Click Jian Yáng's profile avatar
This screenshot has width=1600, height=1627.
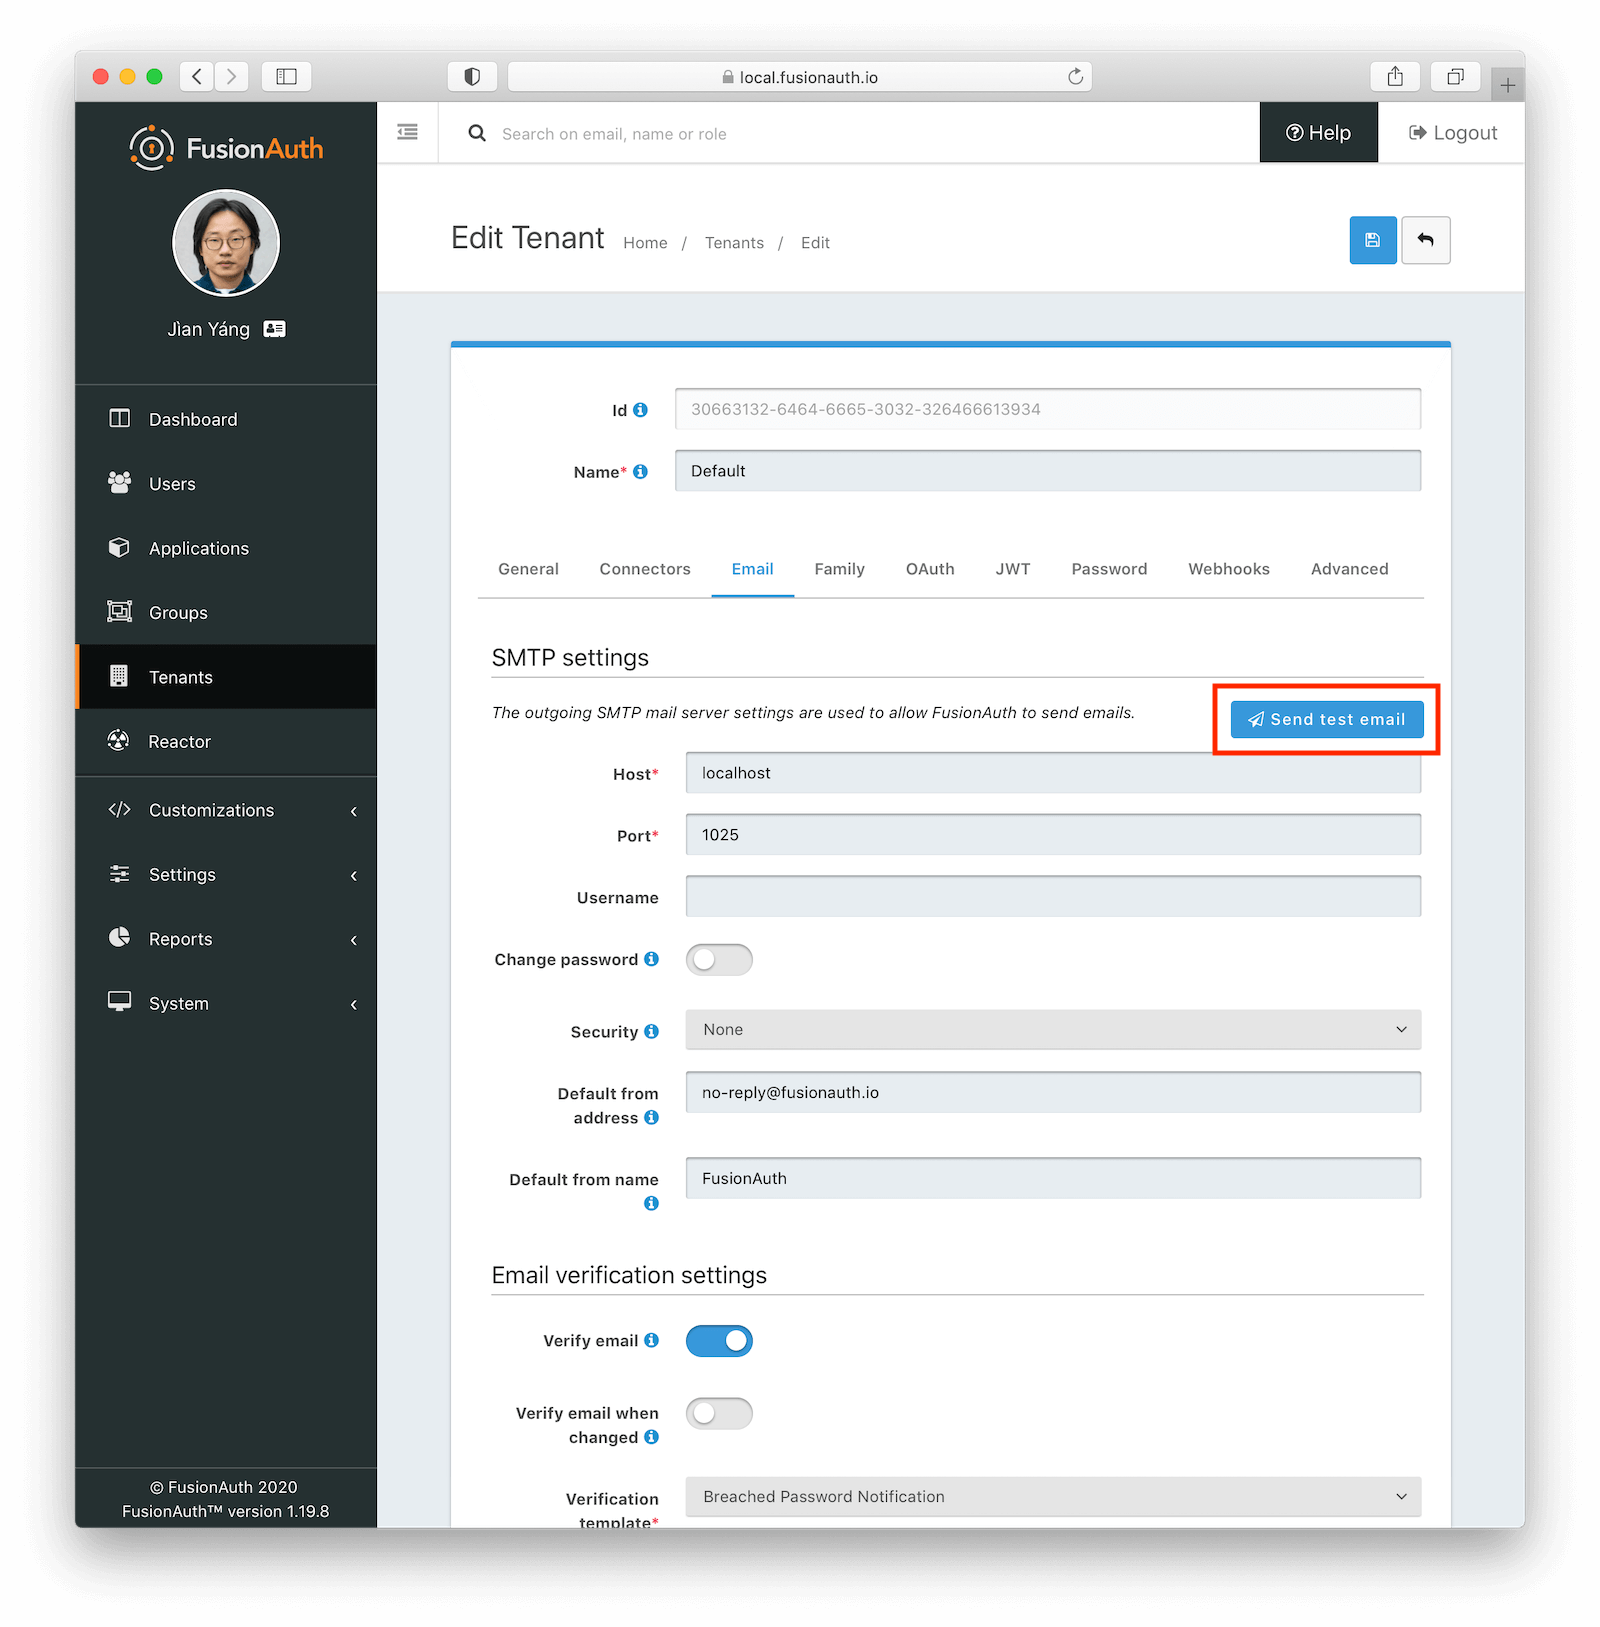[226, 243]
